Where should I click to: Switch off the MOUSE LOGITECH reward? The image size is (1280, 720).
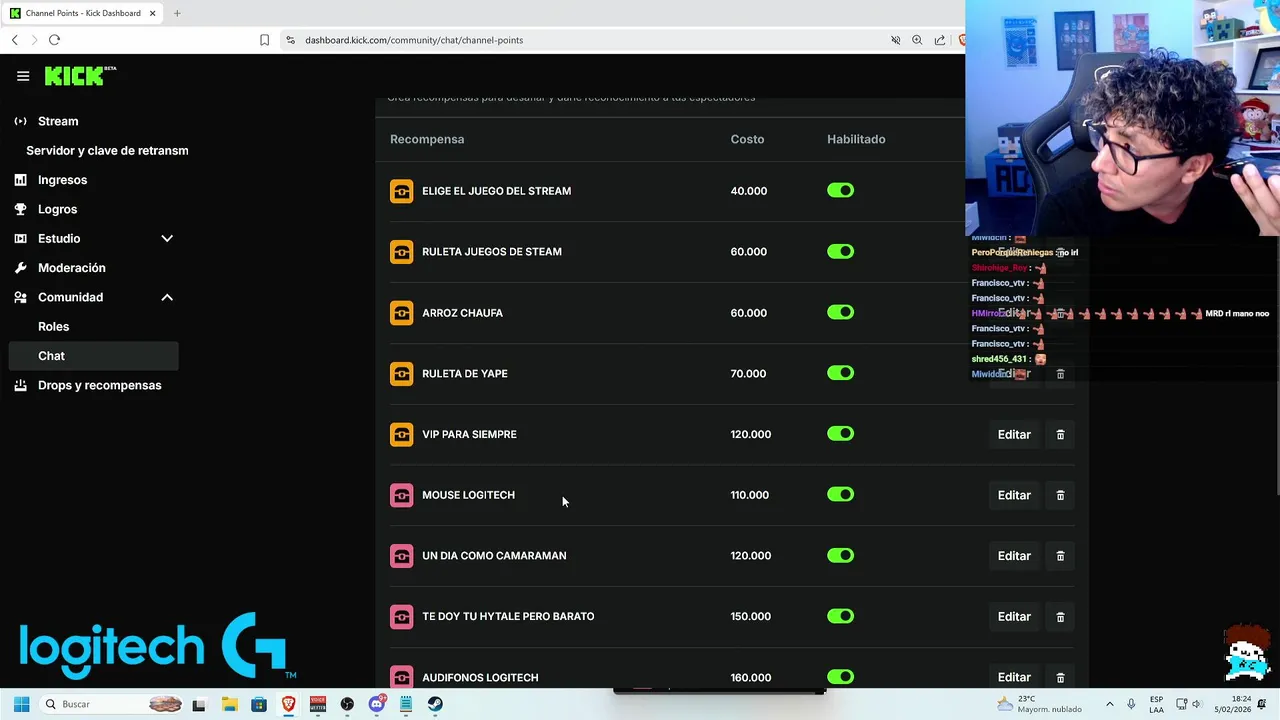(x=840, y=495)
